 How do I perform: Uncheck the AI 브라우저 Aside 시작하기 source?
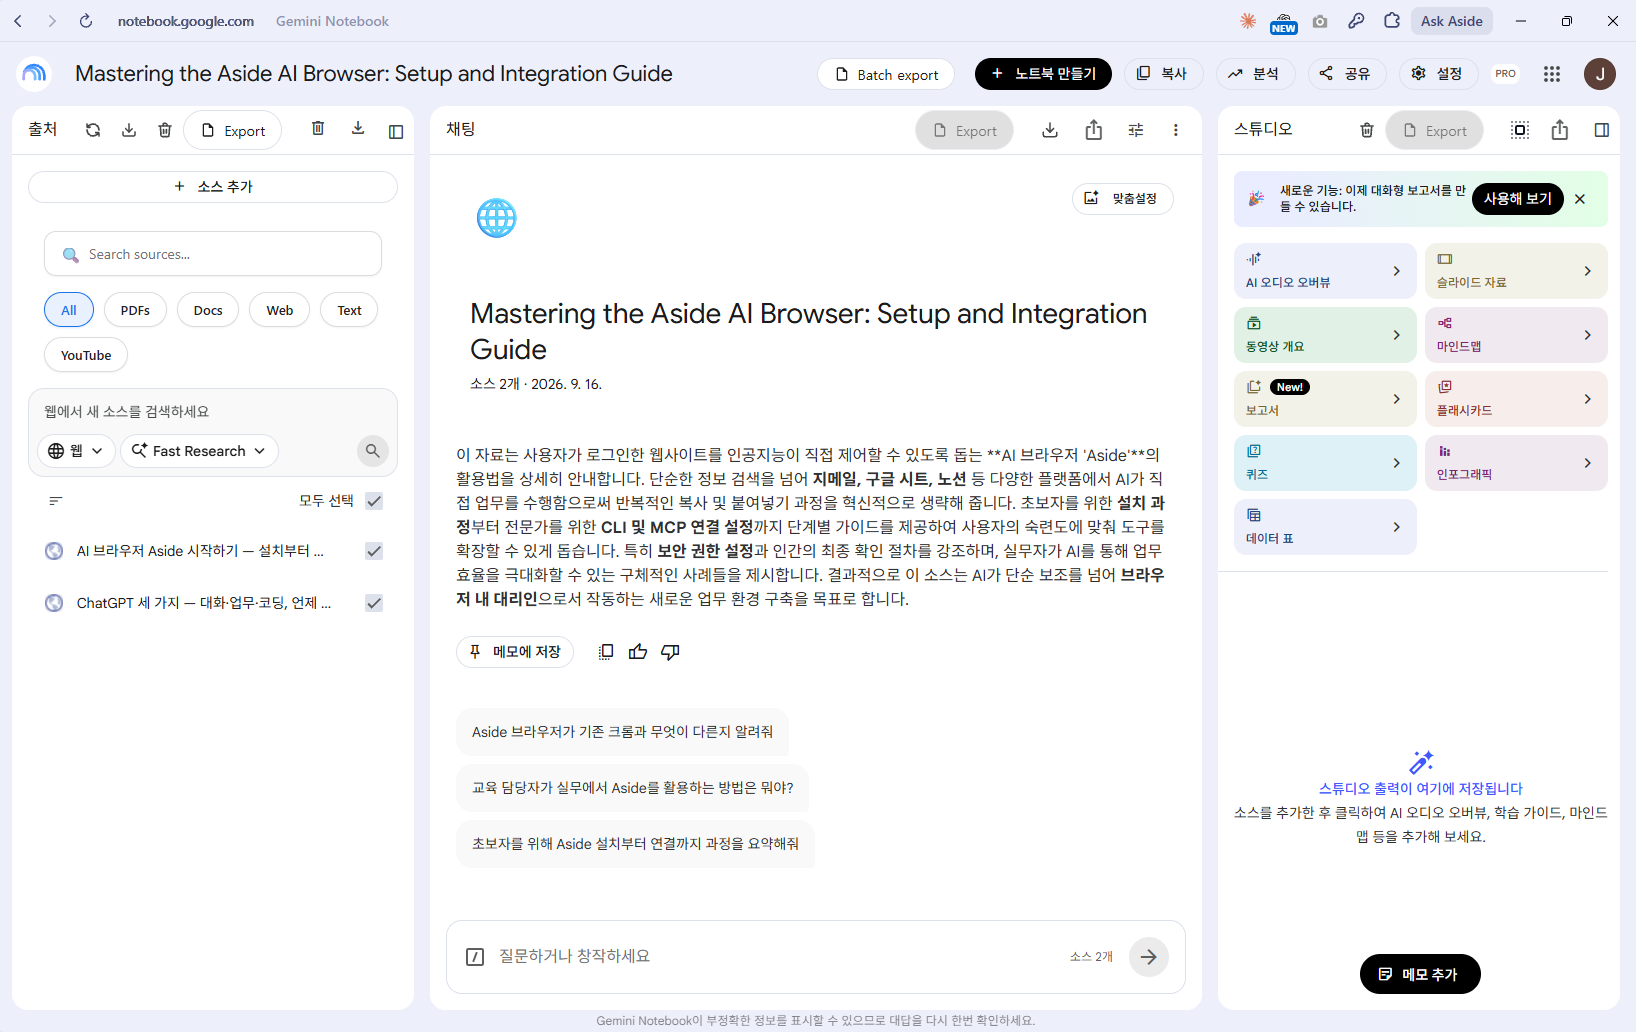[374, 551]
